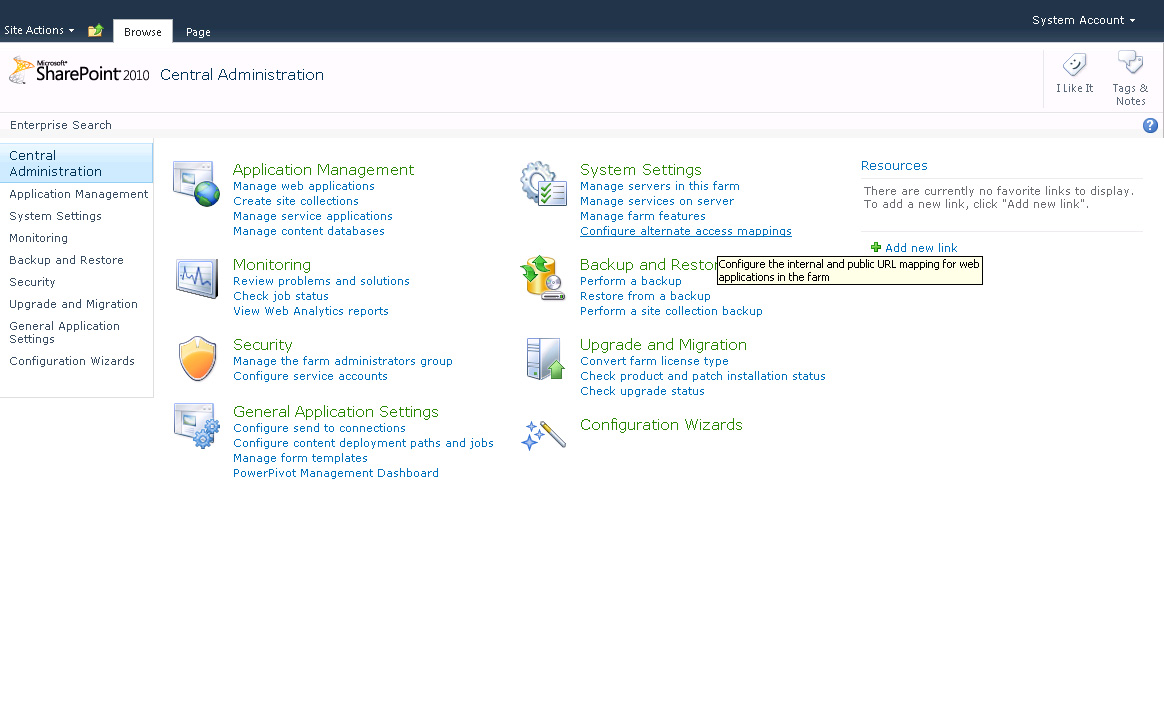
Task: Click the Configuration Wizards wand icon
Action: 543,436
